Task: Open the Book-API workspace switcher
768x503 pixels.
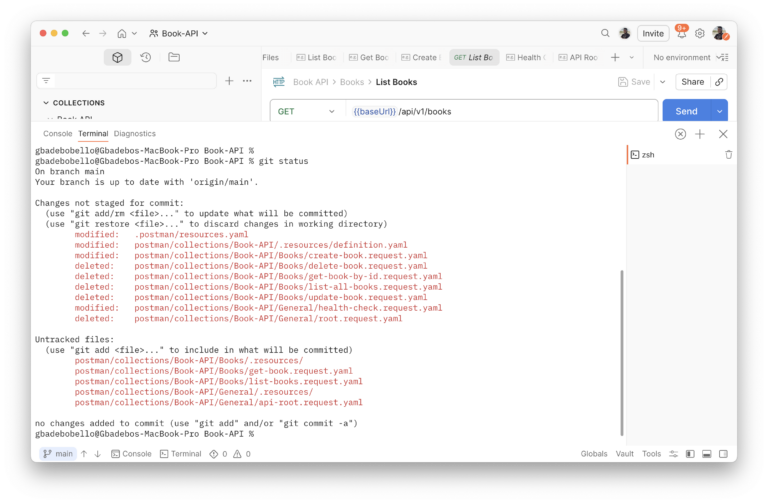Action: (x=178, y=33)
